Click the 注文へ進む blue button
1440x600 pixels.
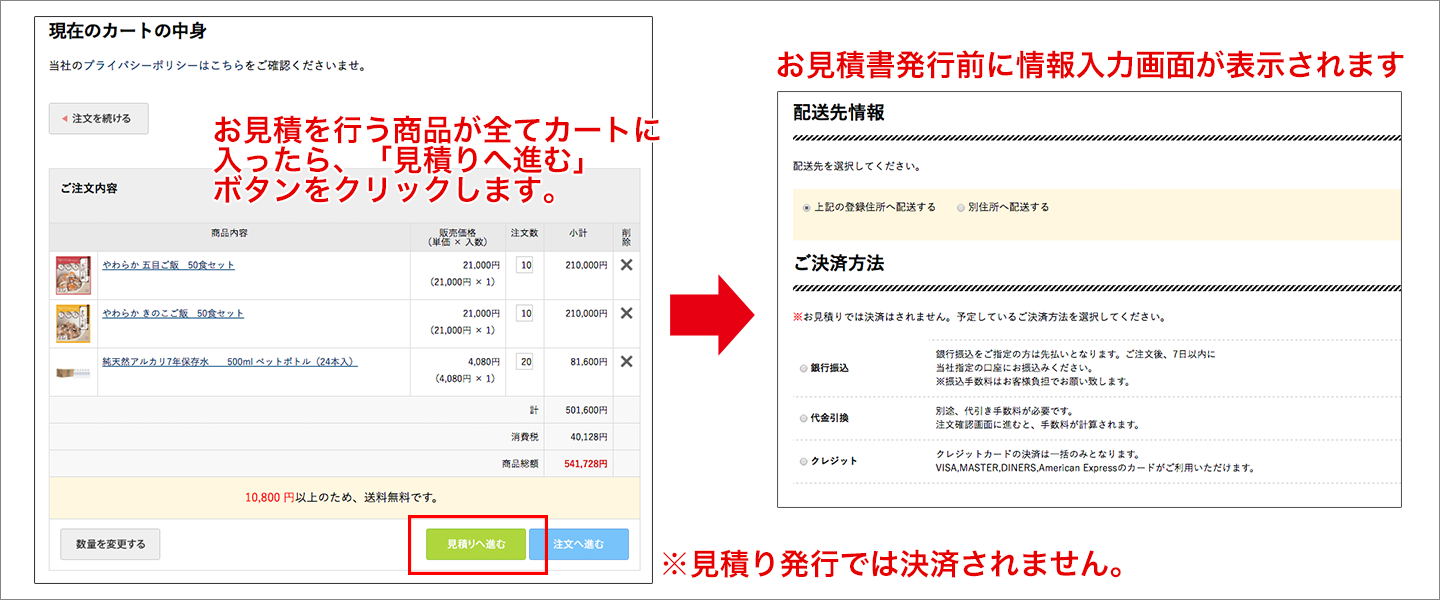tap(579, 544)
